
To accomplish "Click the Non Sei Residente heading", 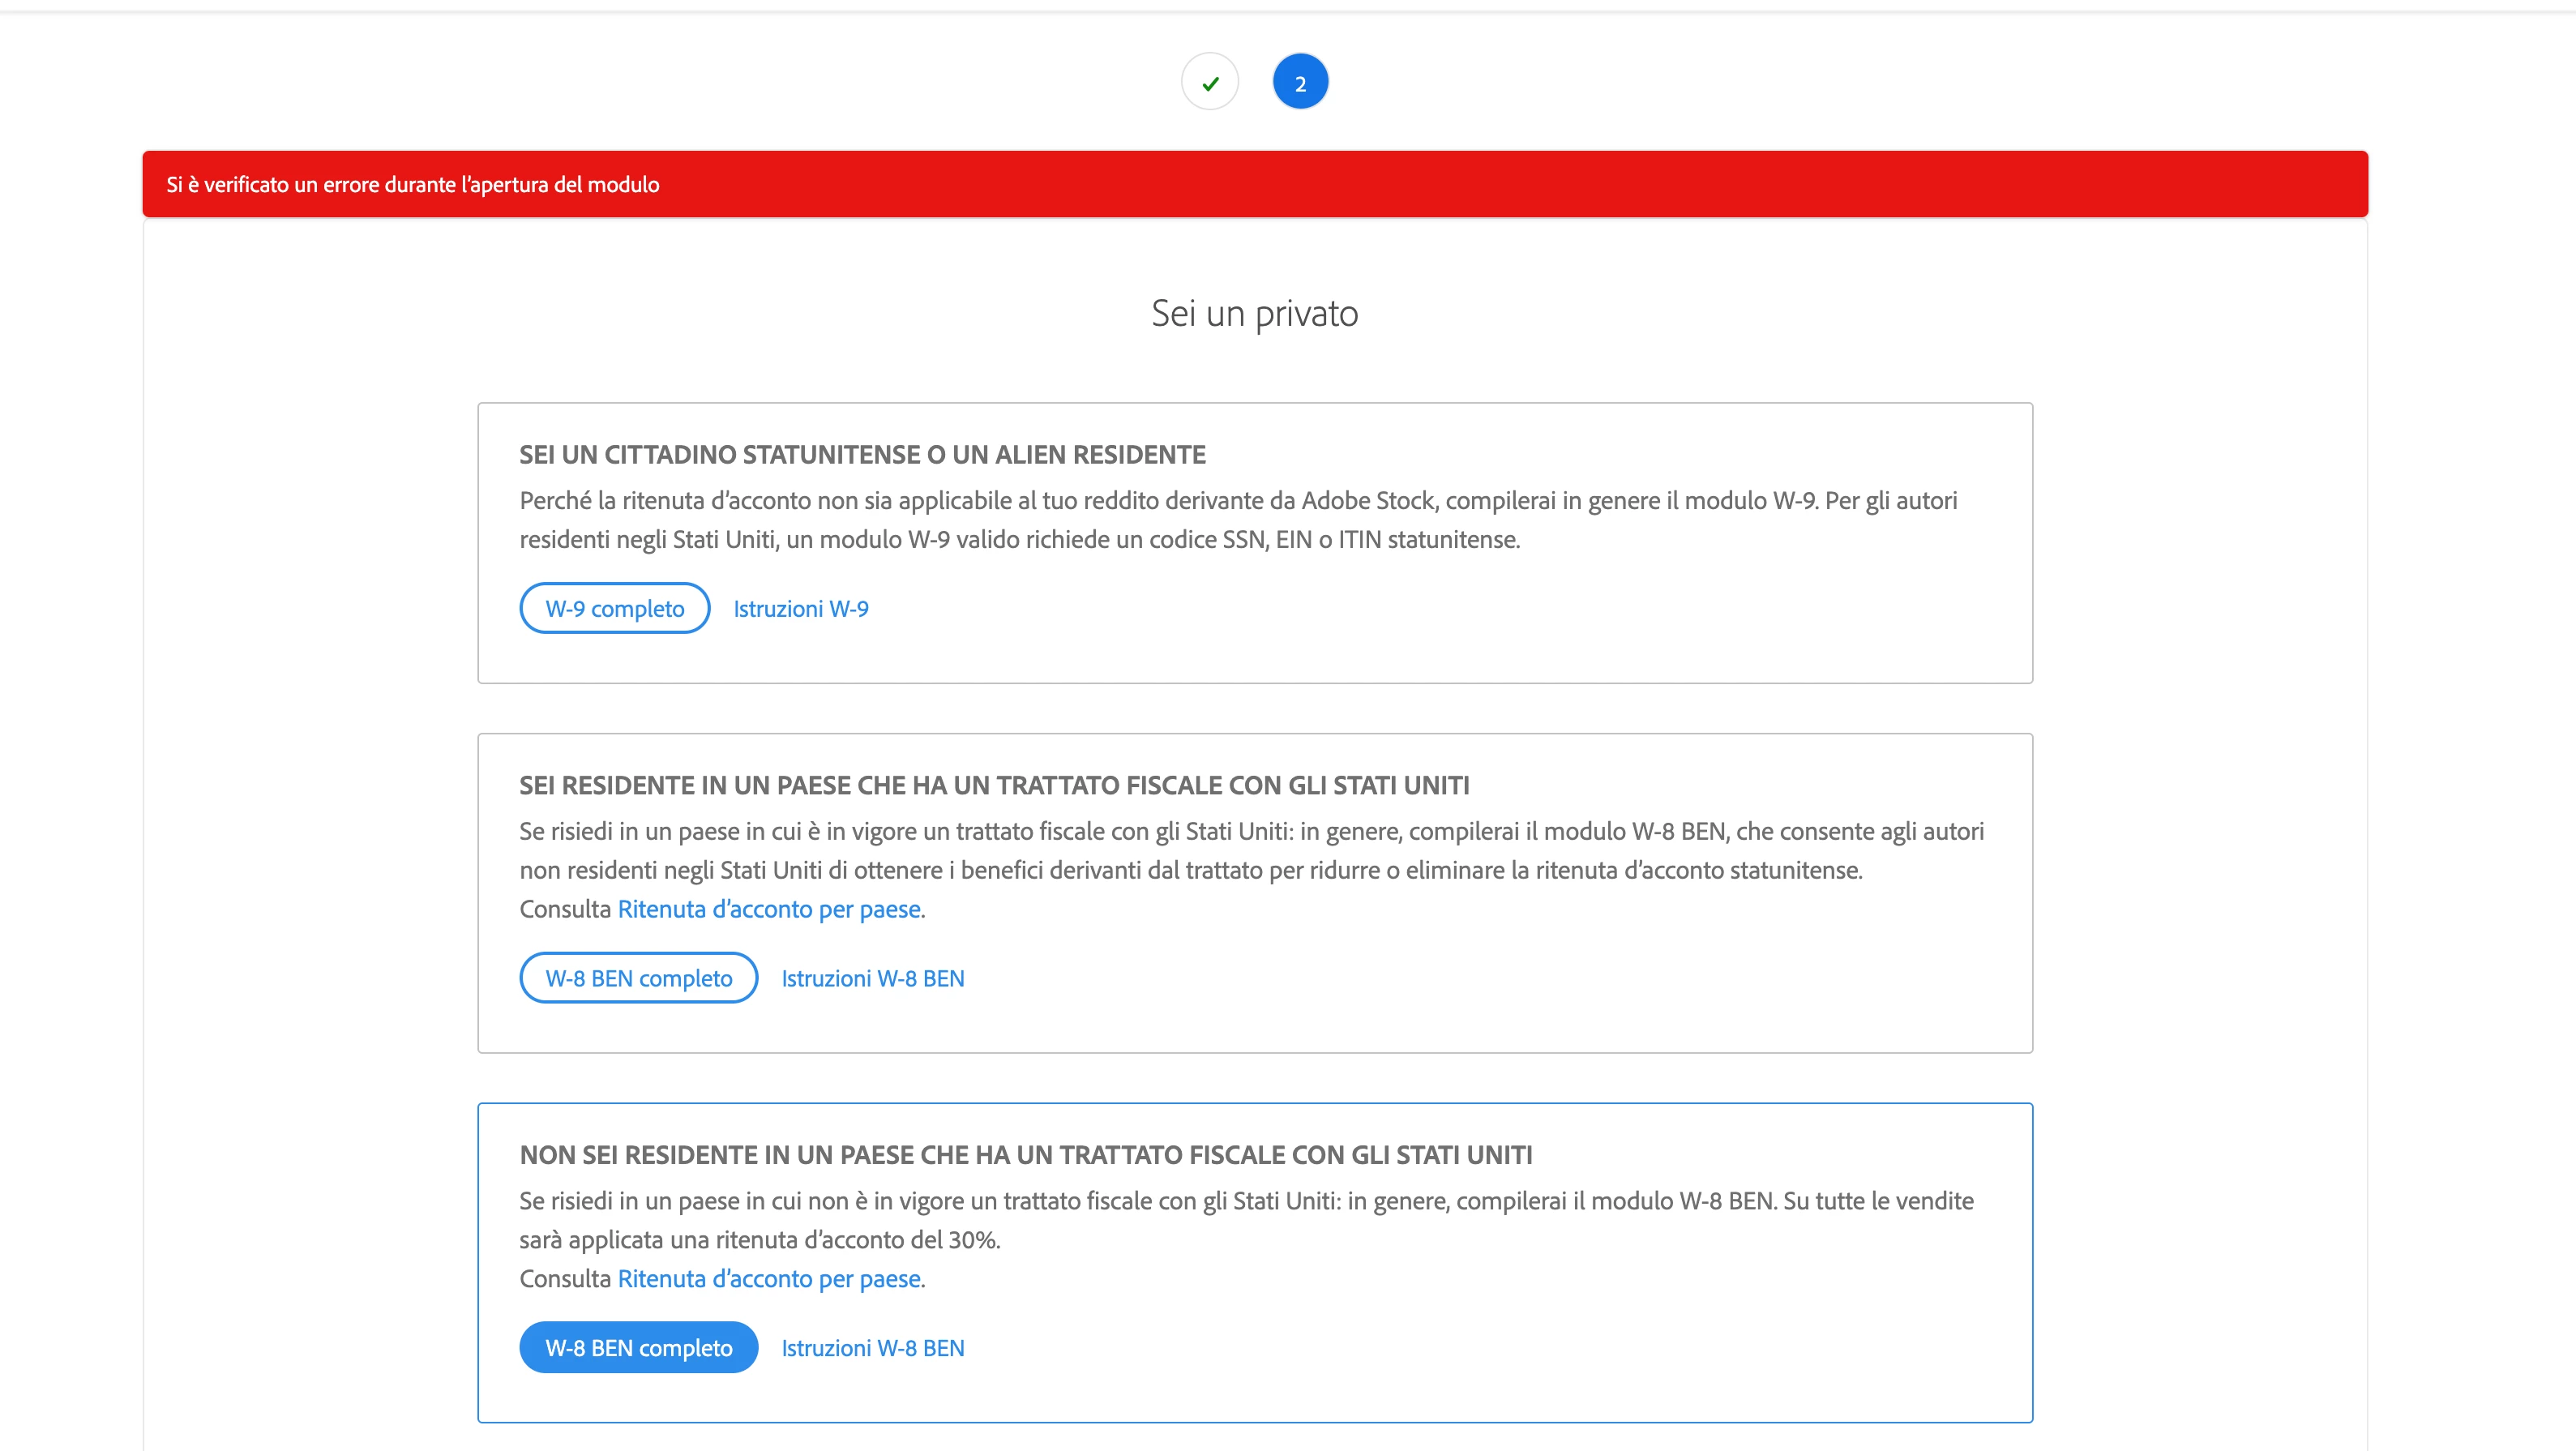I will 1025,1155.
